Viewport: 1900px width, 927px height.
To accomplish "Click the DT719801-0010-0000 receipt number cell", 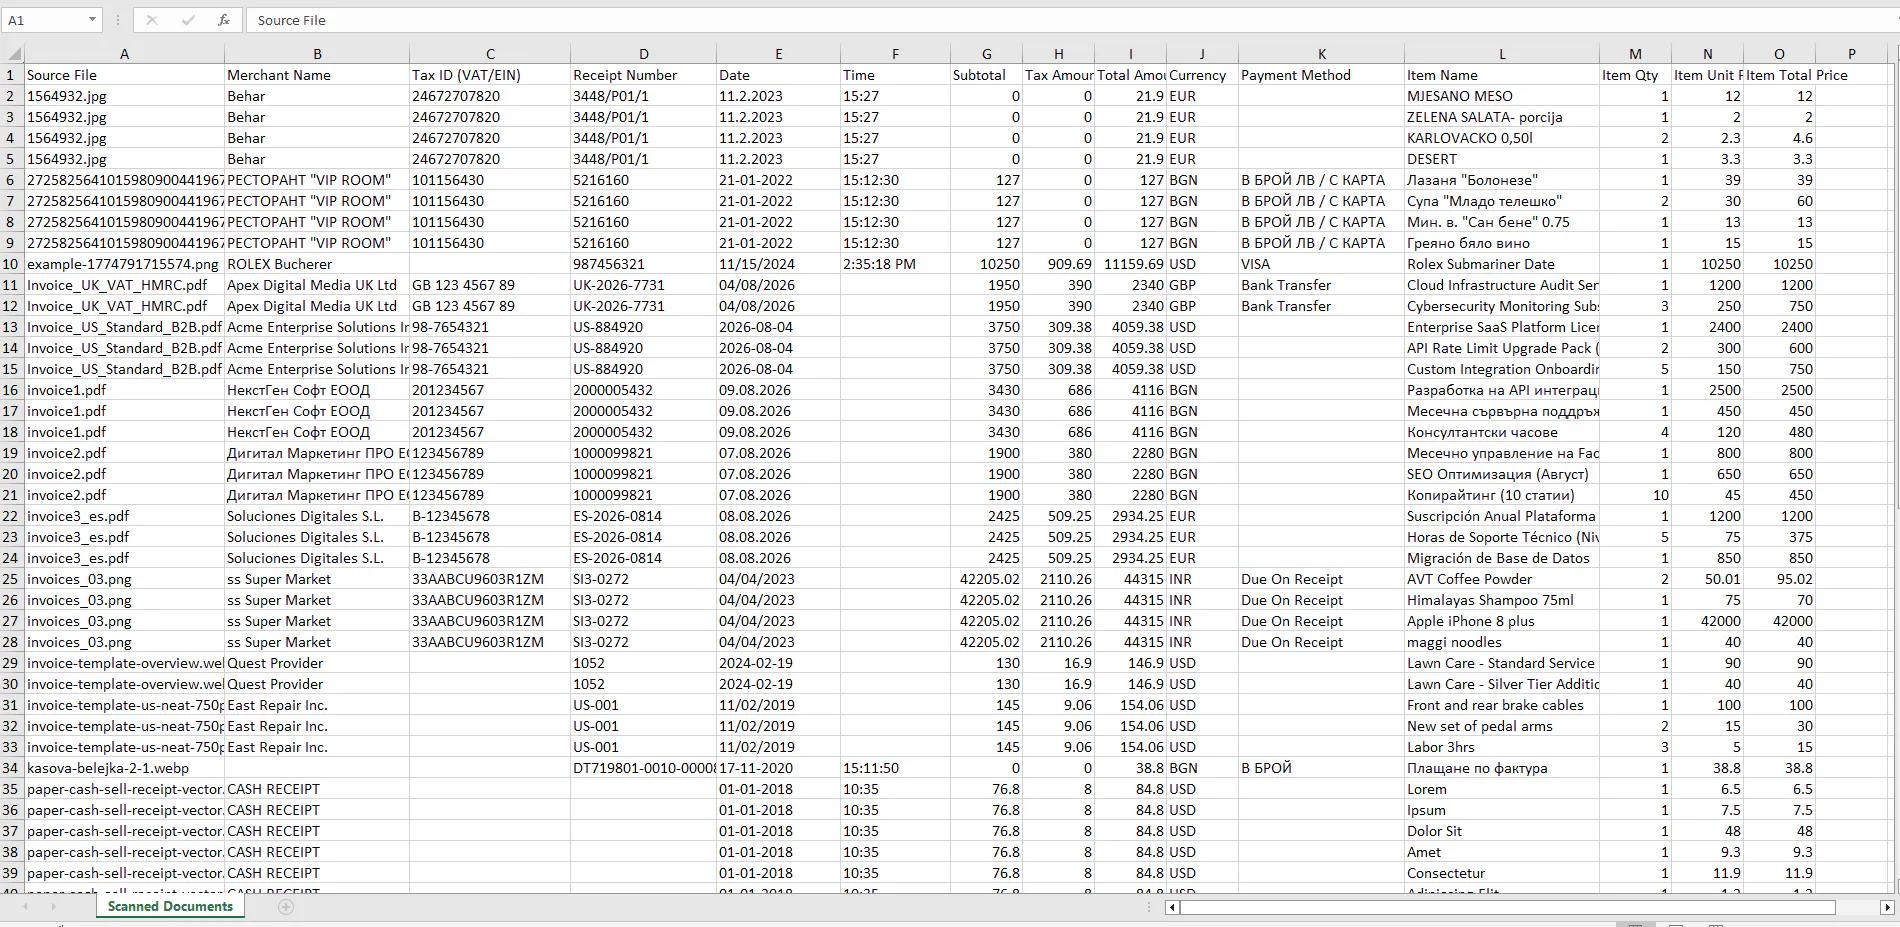I will click(644, 768).
